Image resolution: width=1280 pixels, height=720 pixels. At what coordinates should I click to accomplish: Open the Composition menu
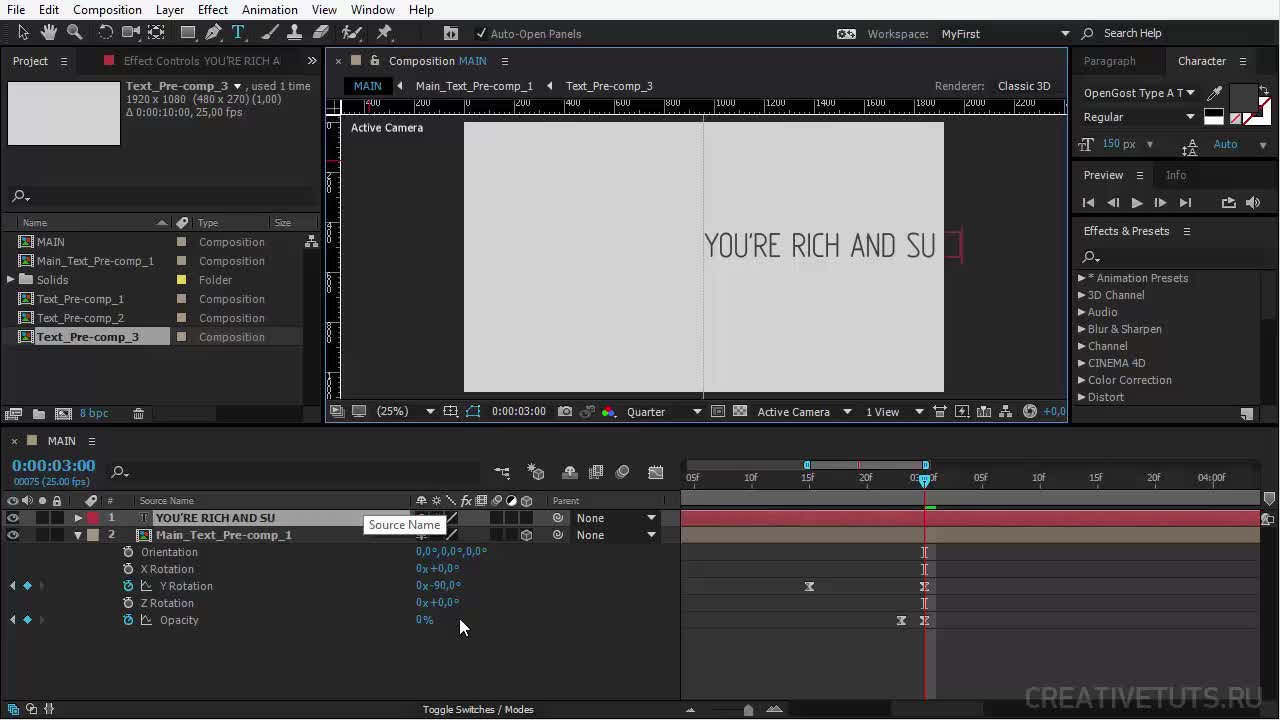[107, 10]
